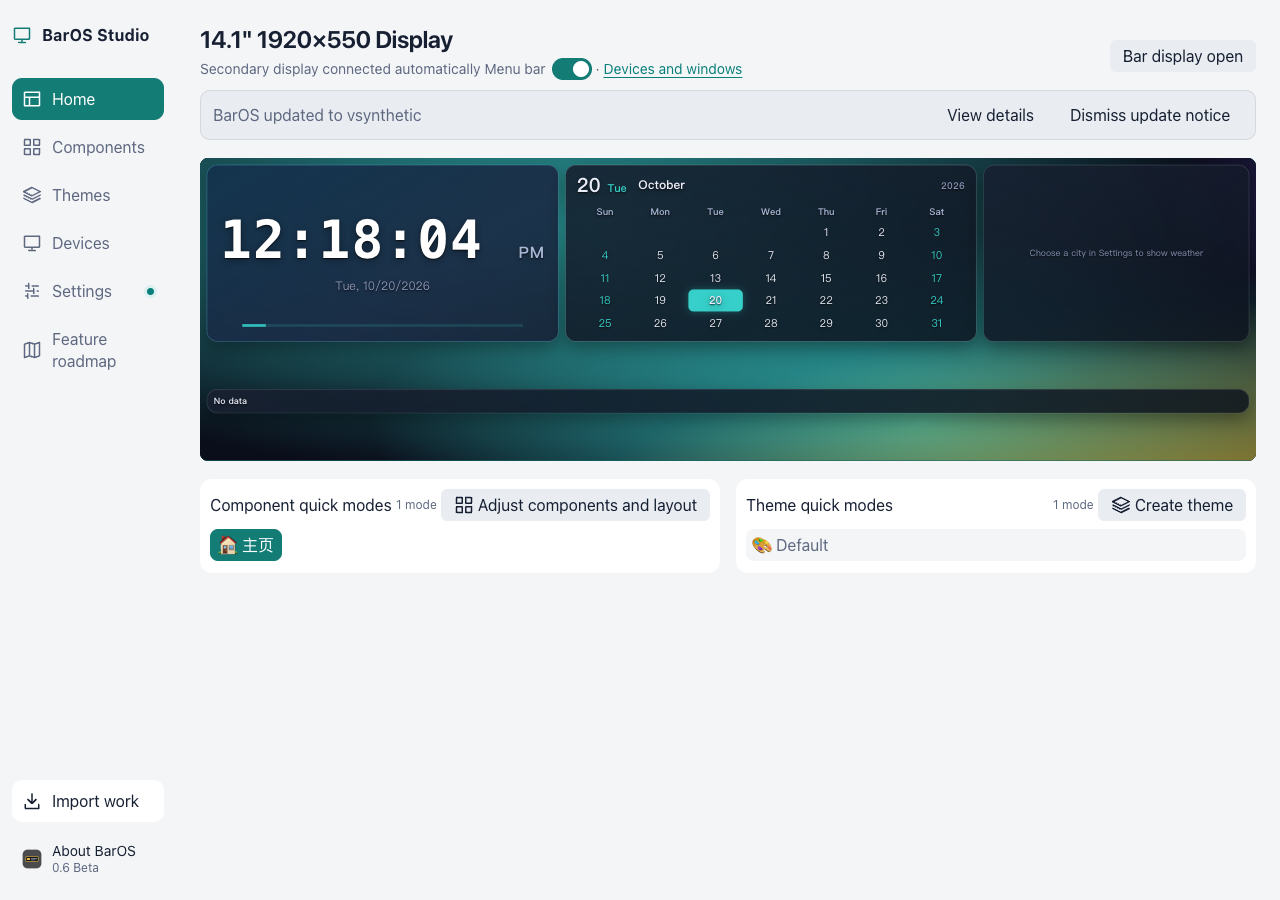The width and height of the screenshot is (1280, 900).
Task: Click the Import work button
Action: click(88, 801)
